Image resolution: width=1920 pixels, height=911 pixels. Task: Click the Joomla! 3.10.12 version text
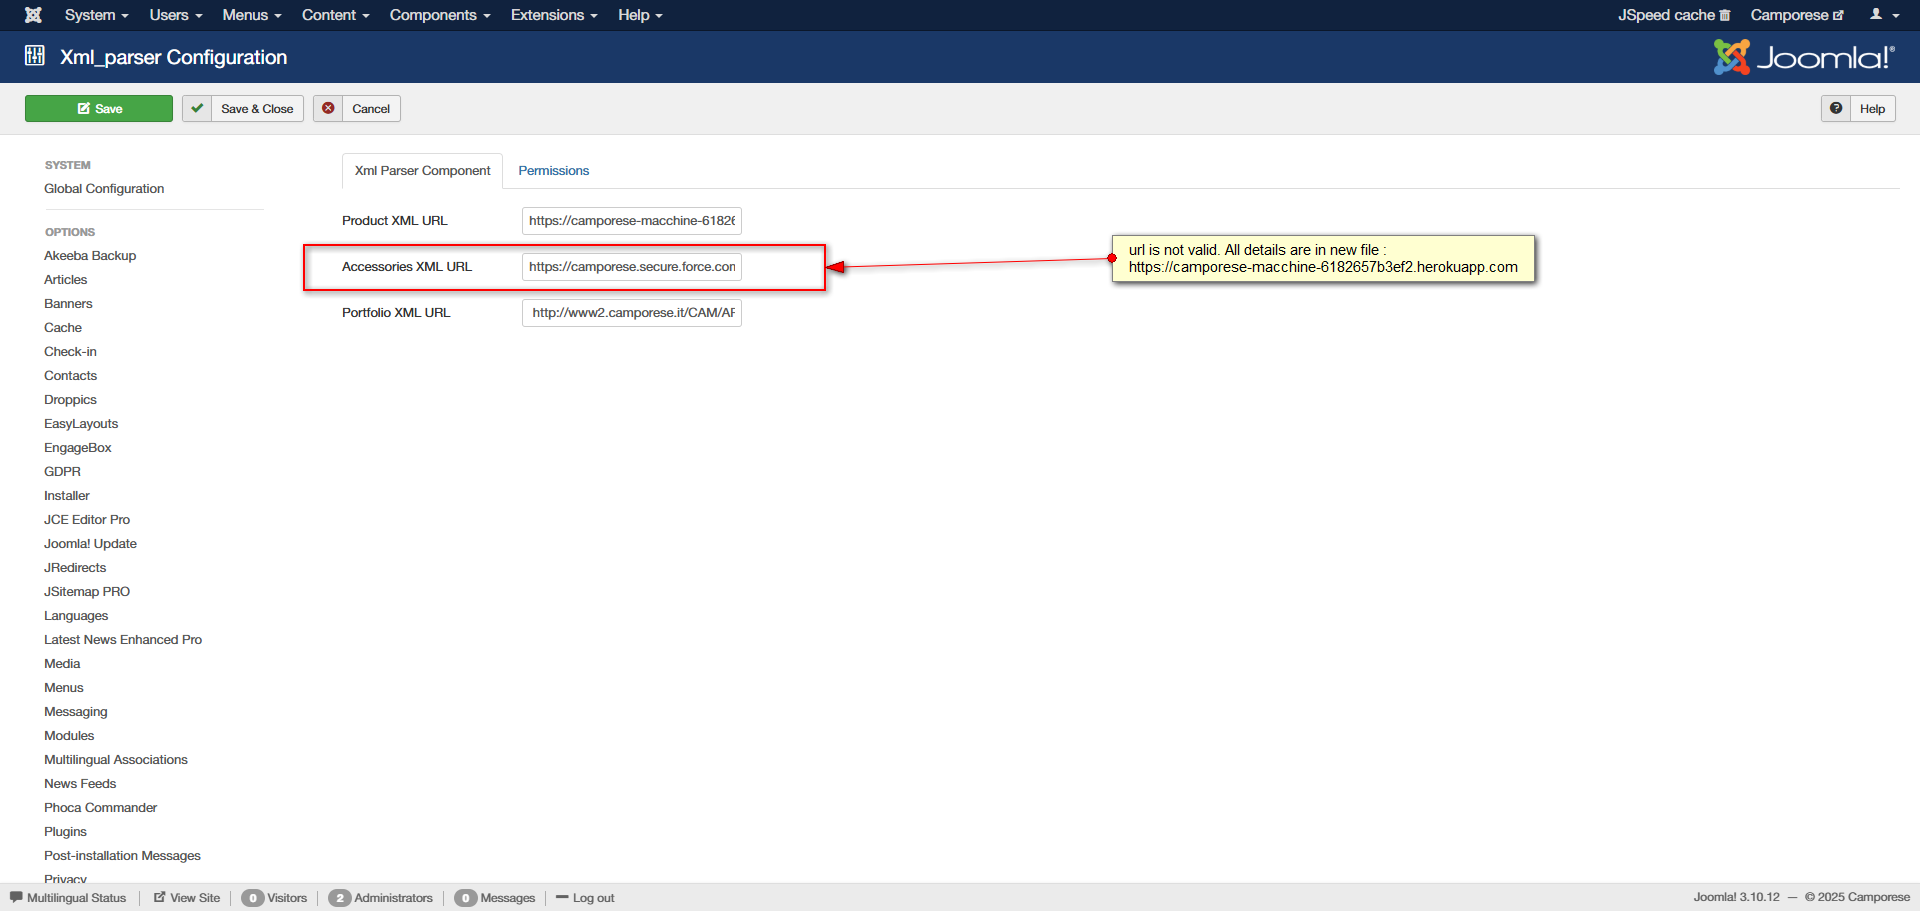[x=1736, y=897]
